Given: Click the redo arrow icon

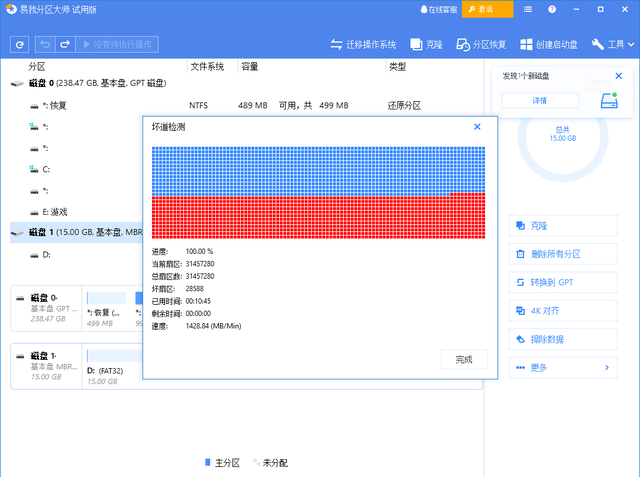Looking at the screenshot, I should click(65, 45).
